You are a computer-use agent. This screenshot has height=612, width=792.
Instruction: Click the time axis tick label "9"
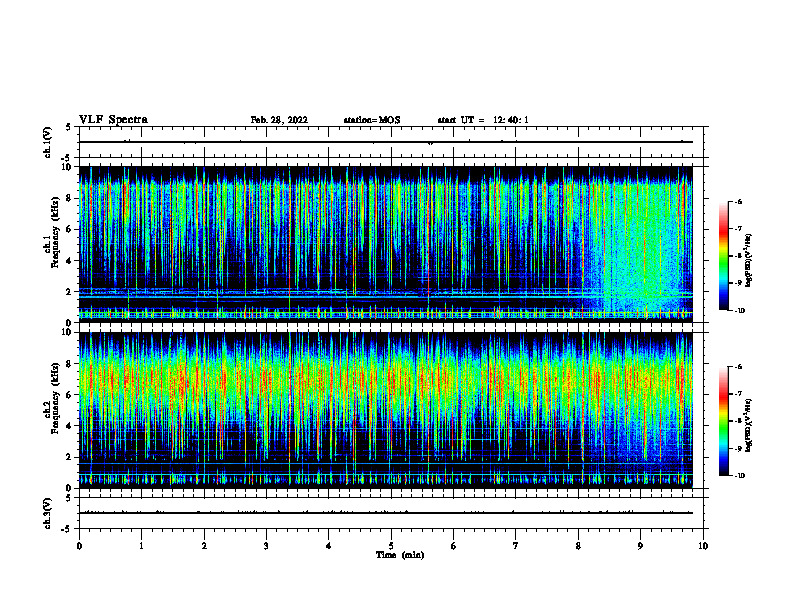pos(640,546)
